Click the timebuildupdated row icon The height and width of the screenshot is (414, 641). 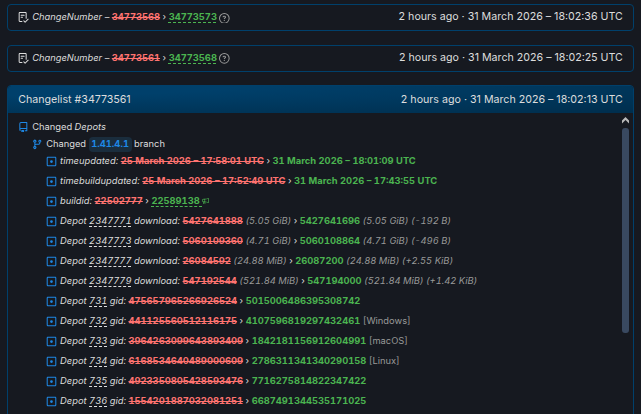tap(51, 181)
